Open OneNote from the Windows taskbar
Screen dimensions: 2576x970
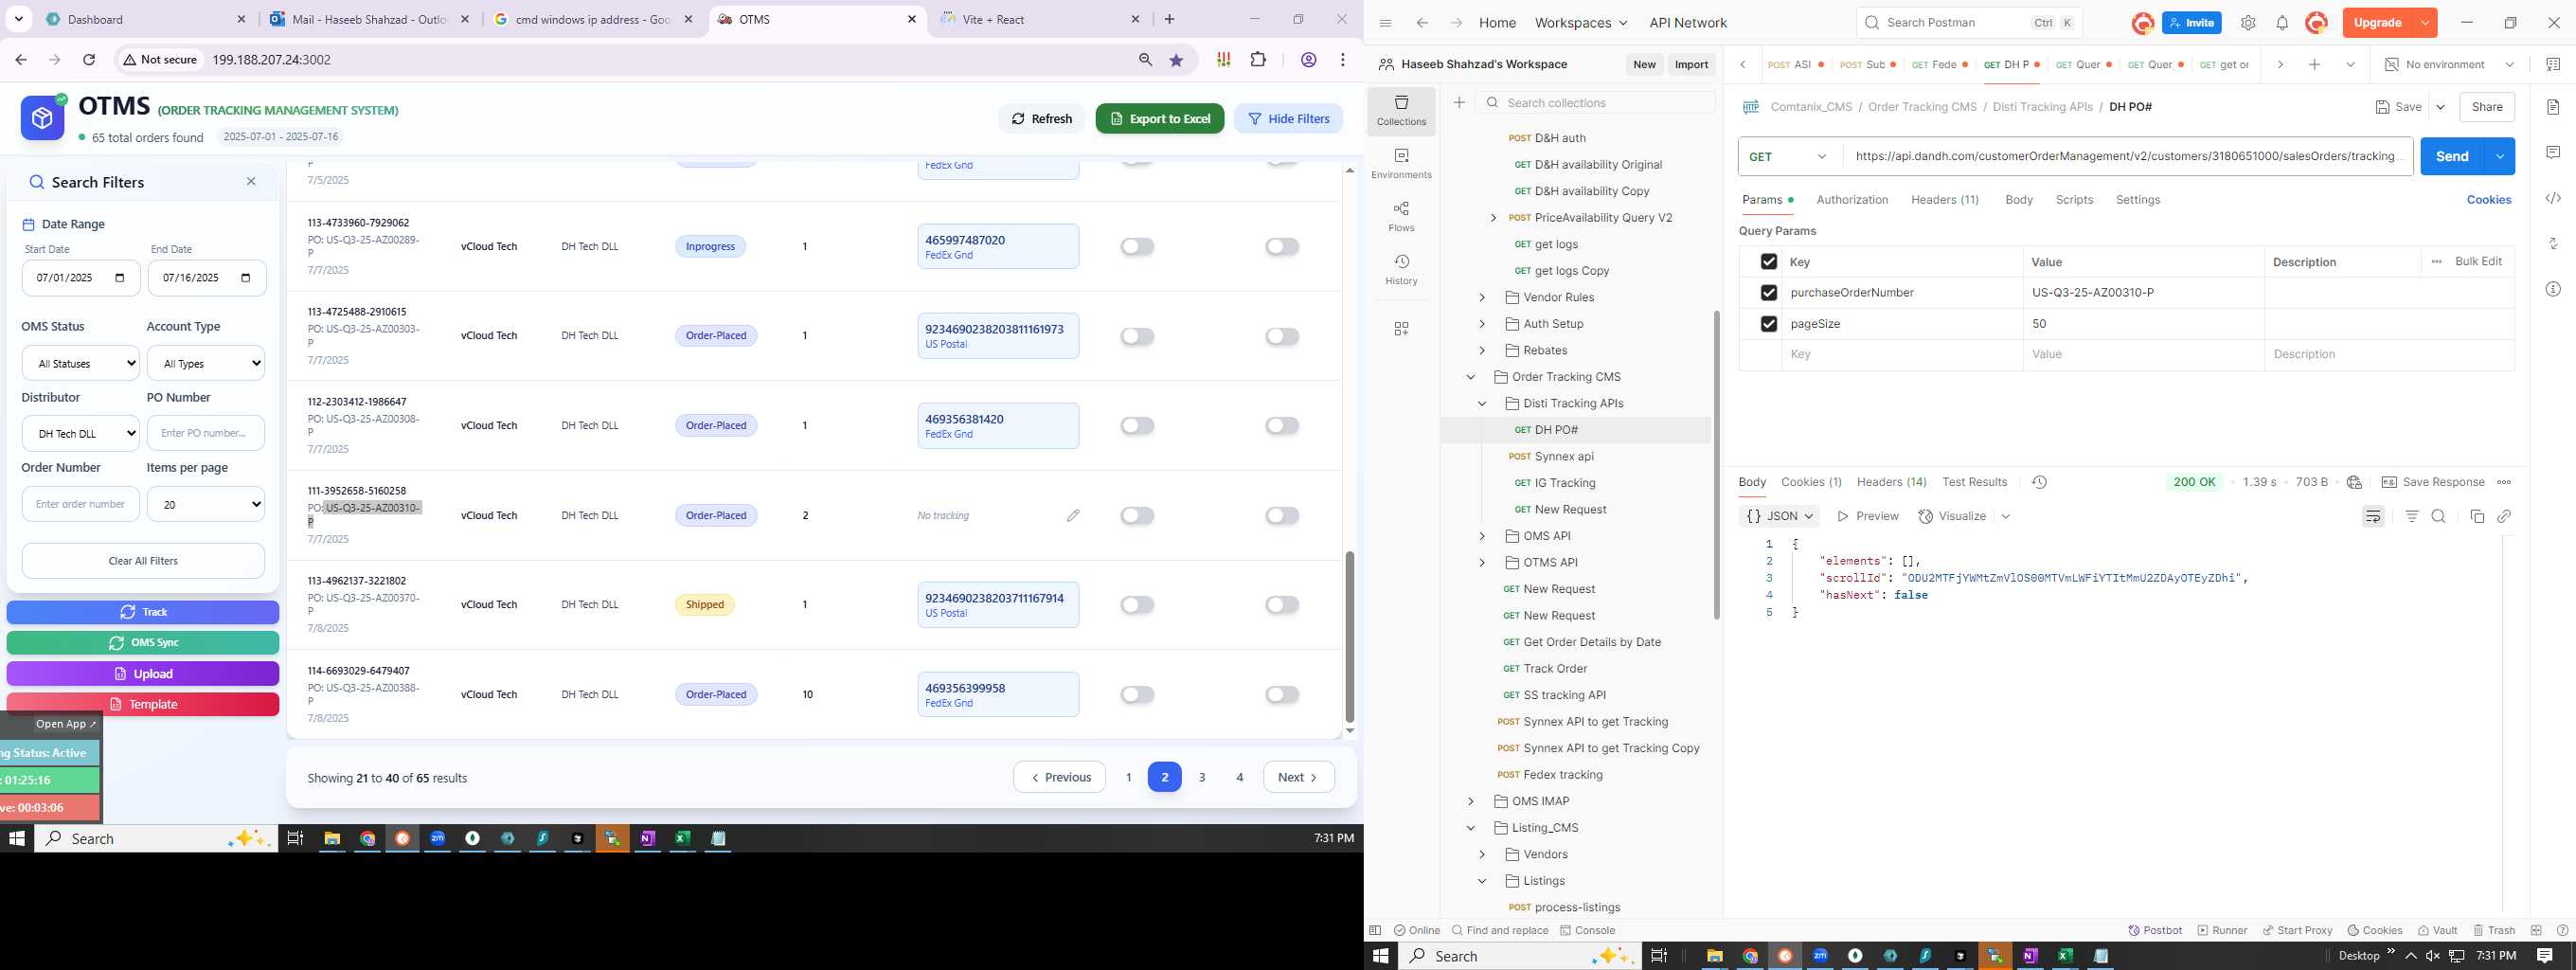(x=647, y=838)
